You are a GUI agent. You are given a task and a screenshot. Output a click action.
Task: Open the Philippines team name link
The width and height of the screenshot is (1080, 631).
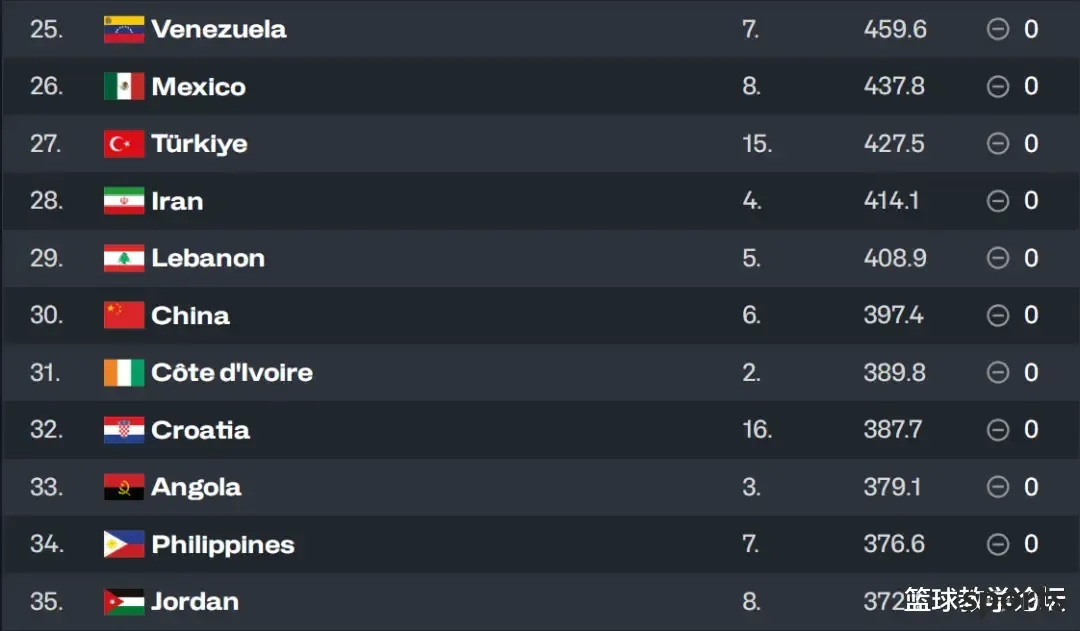tap(222, 545)
